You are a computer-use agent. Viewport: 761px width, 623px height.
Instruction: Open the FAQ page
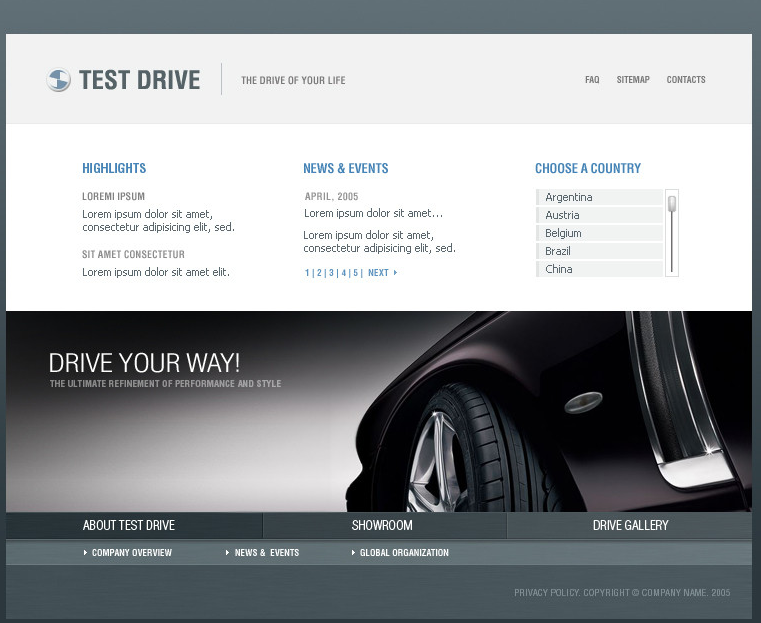point(592,80)
